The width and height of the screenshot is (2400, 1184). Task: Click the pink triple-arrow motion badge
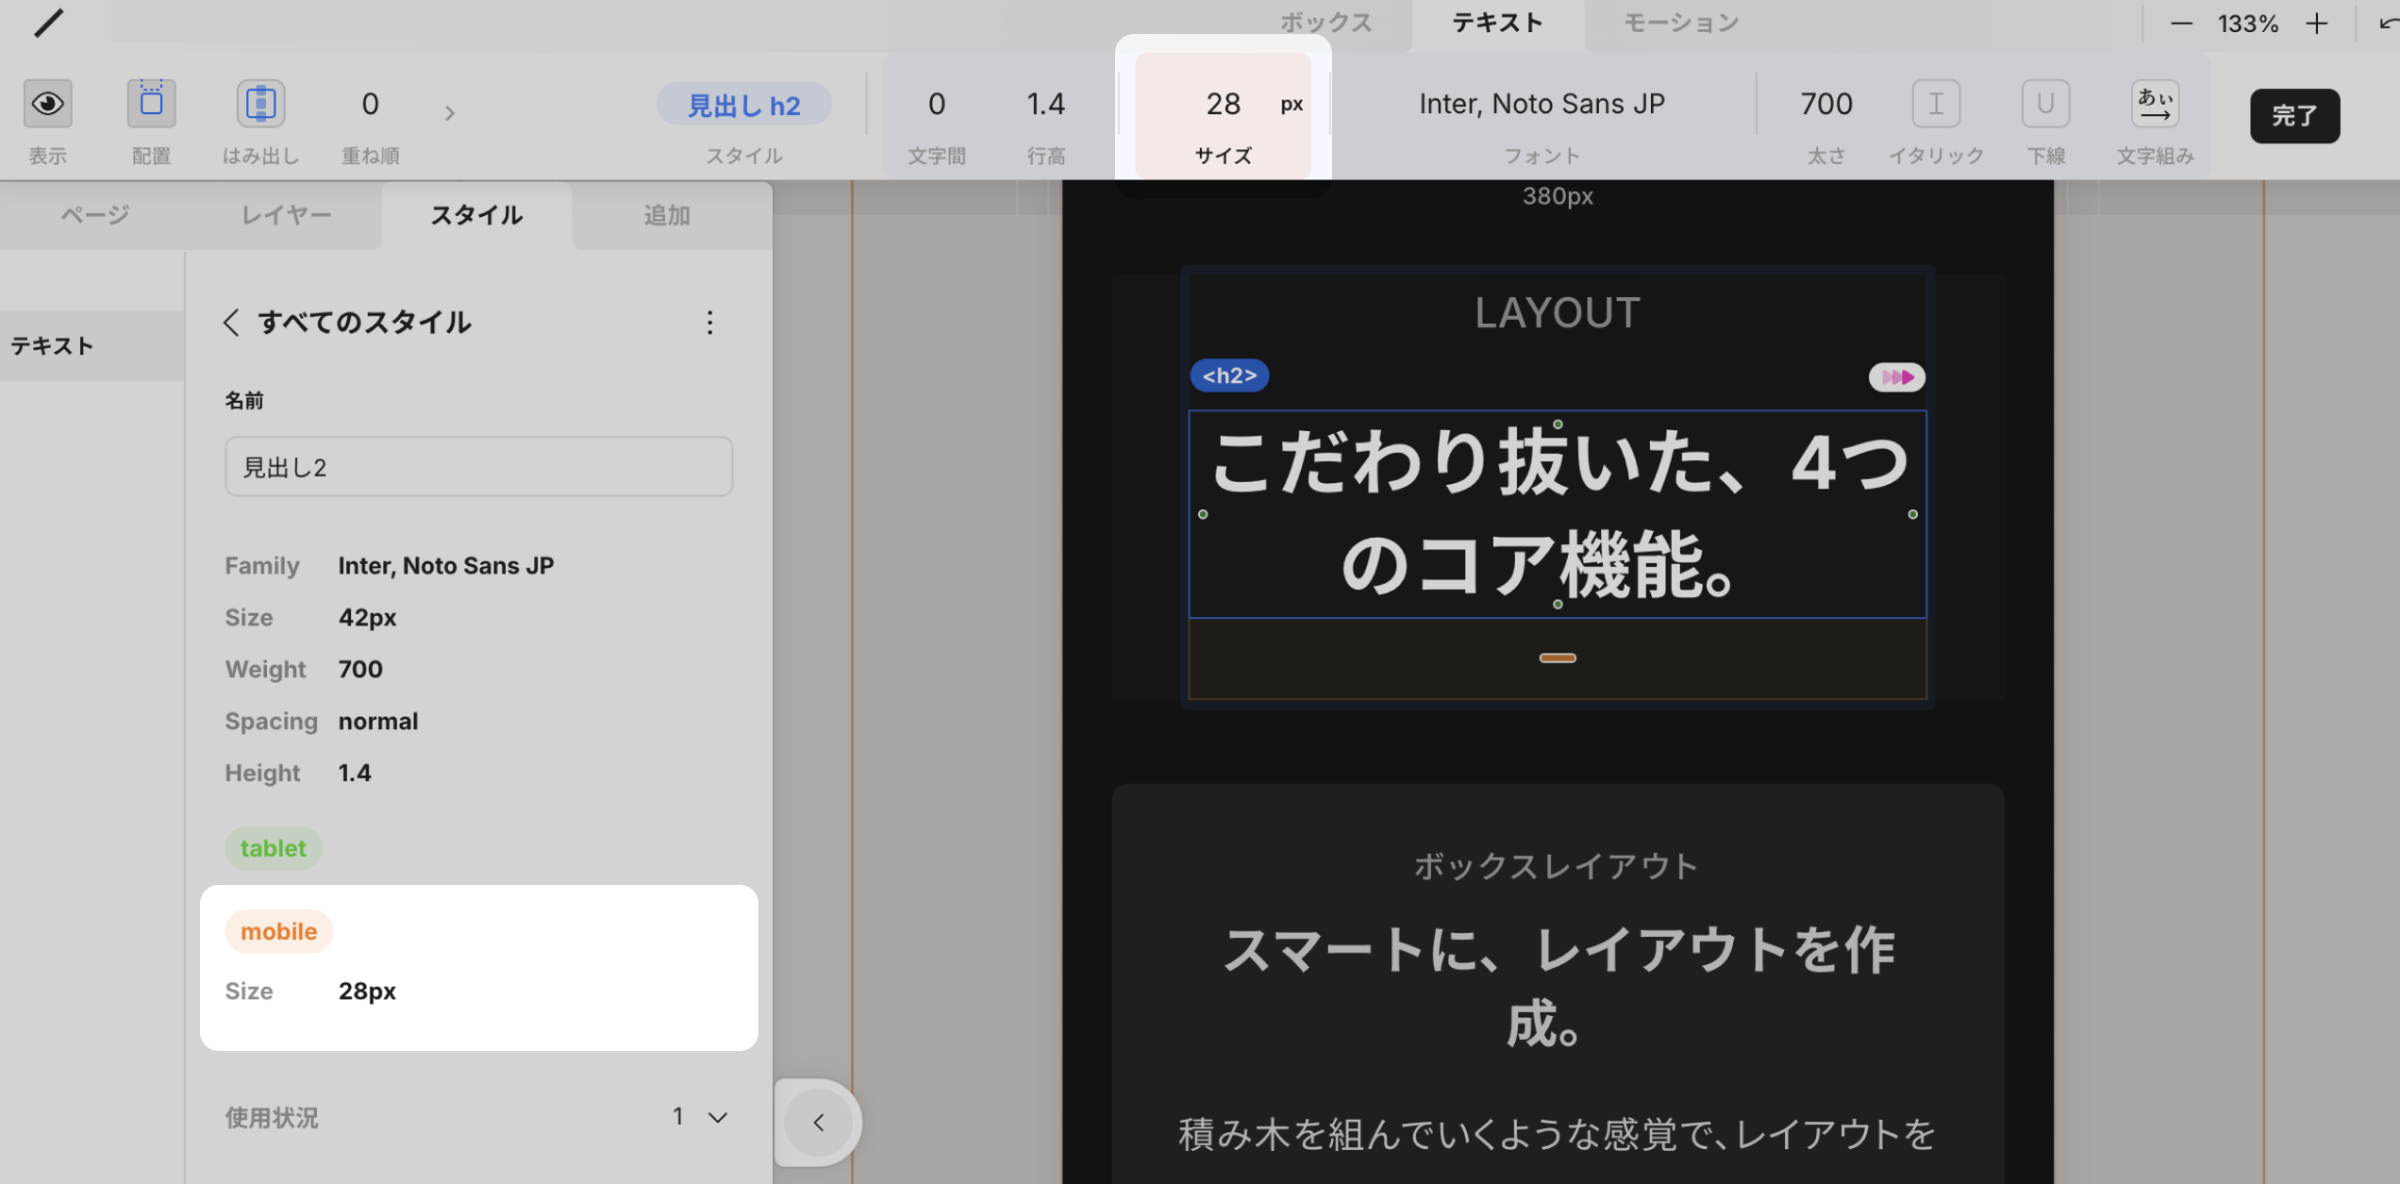(1897, 377)
